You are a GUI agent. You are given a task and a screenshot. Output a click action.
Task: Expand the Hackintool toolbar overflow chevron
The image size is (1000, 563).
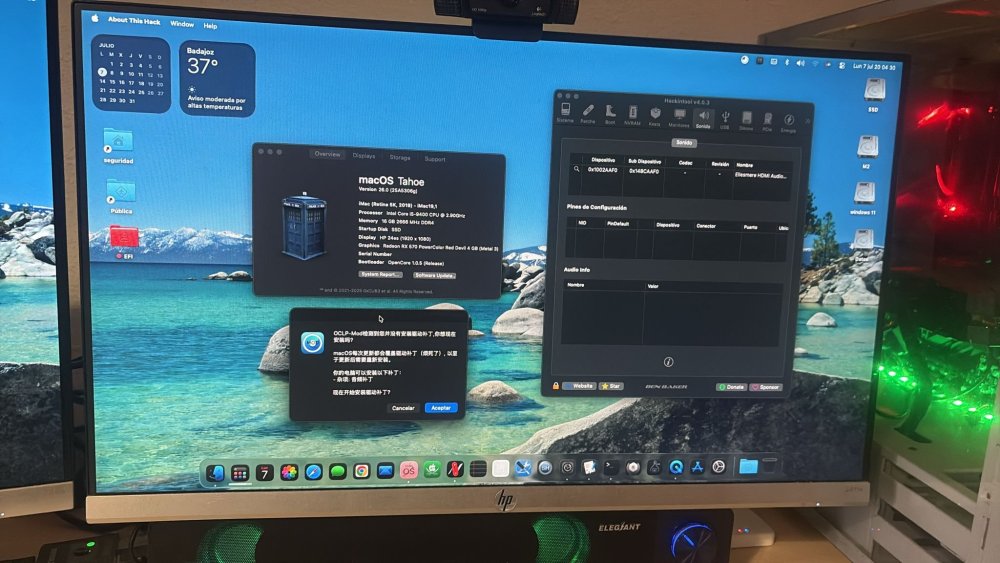coord(807,121)
